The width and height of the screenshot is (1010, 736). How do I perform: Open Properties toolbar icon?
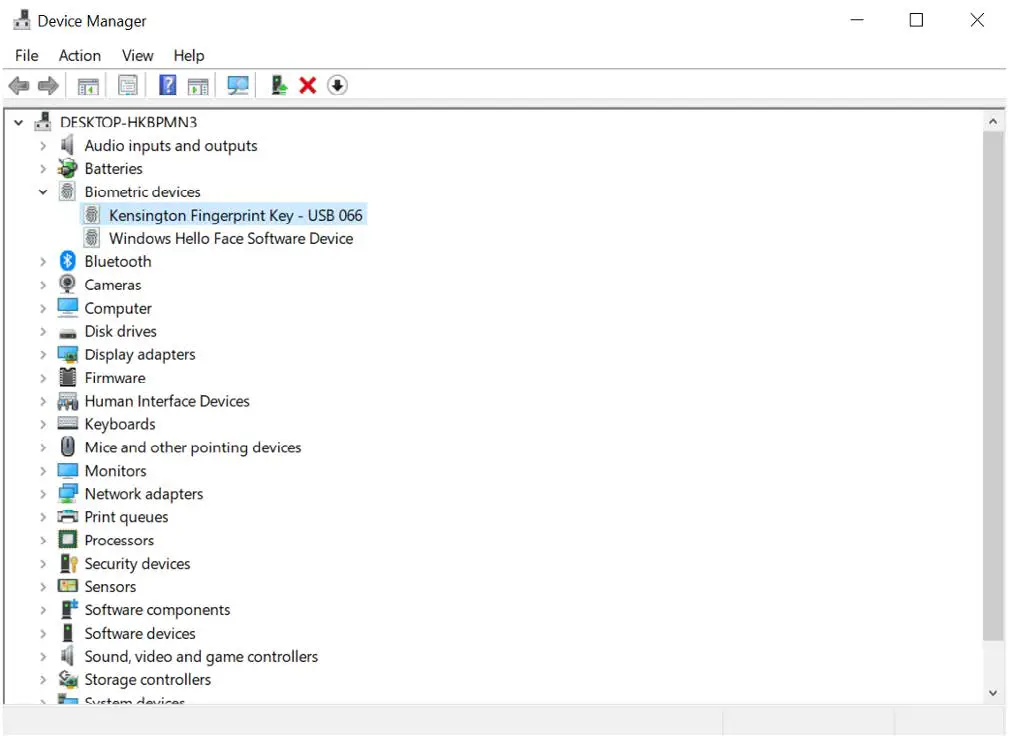click(128, 85)
